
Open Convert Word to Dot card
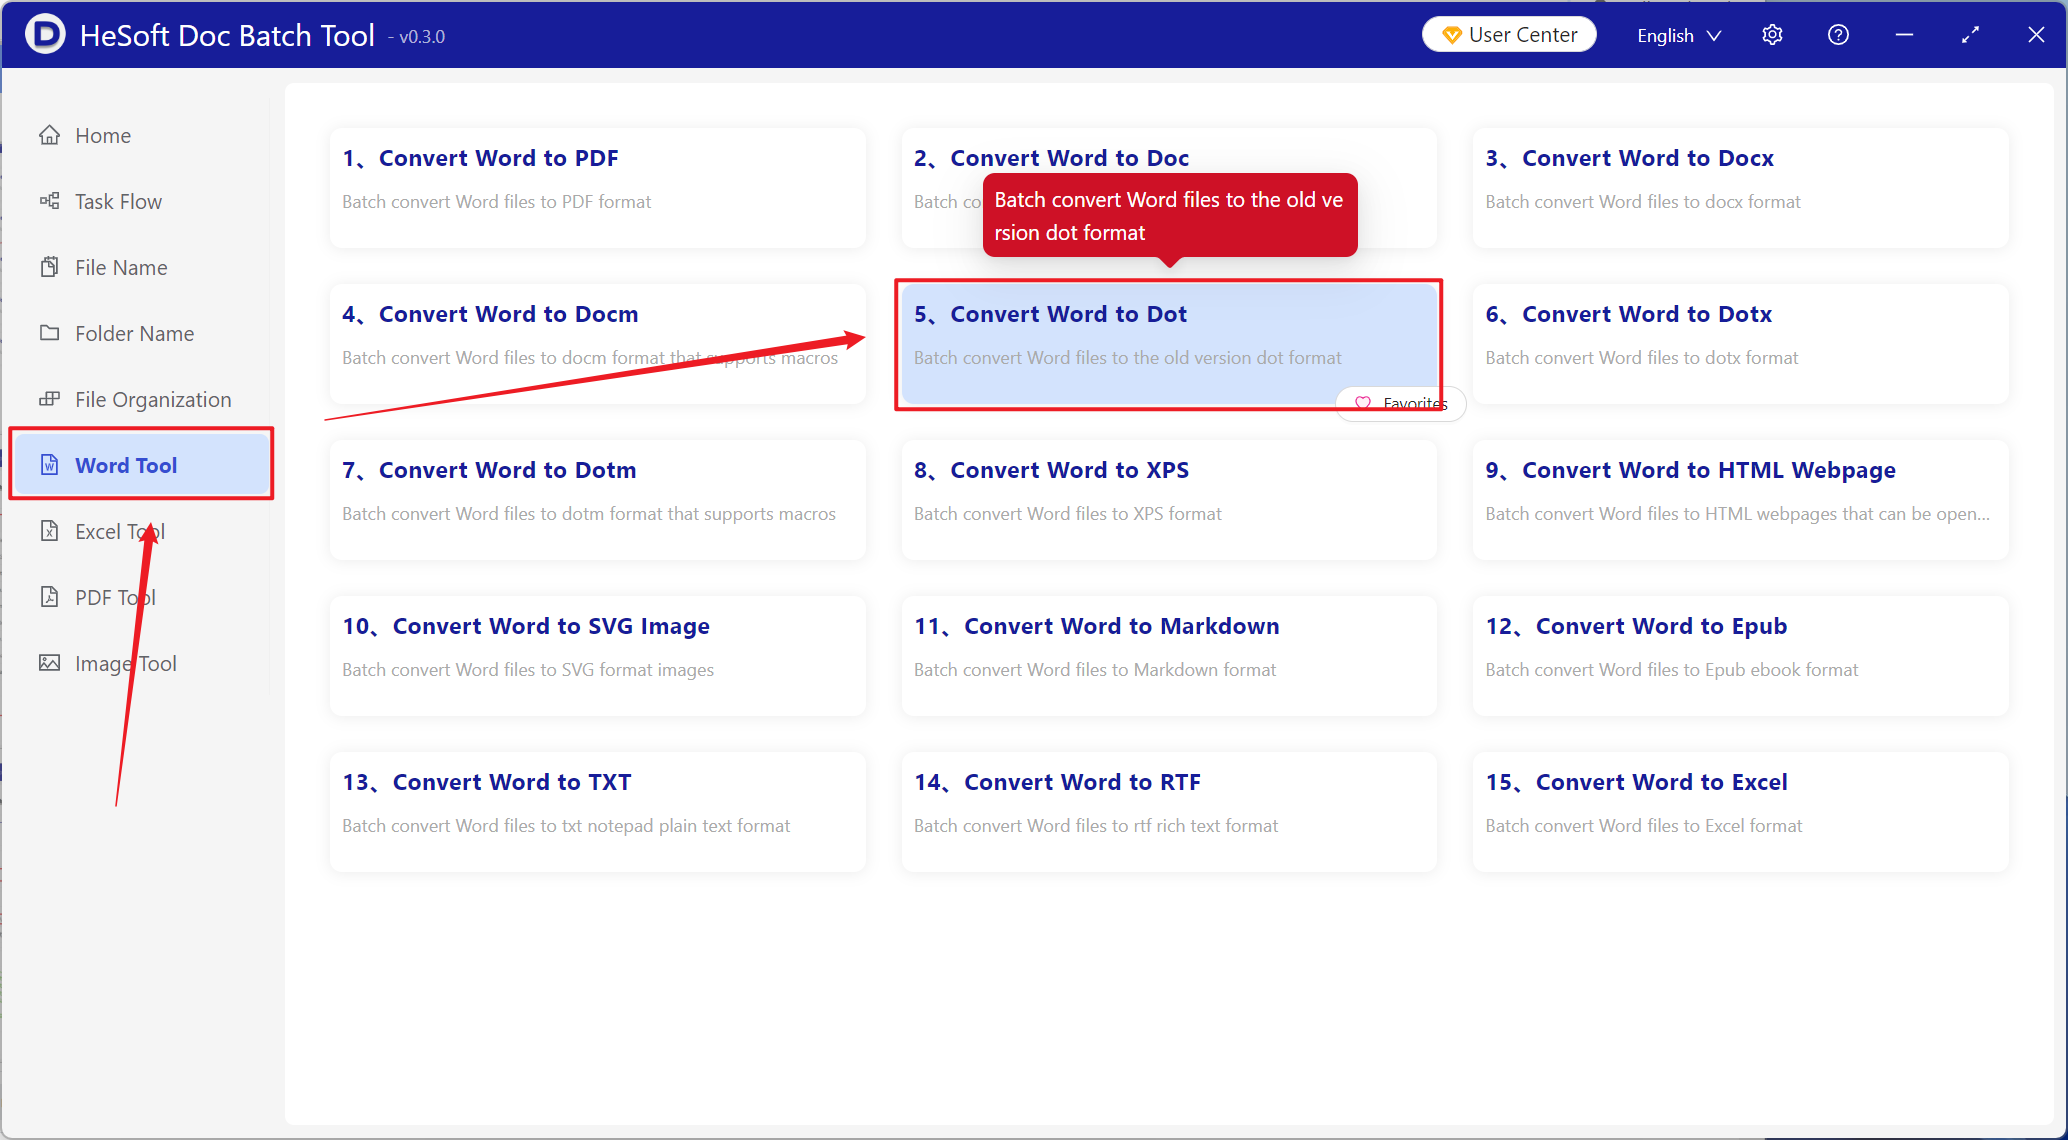tap(1169, 344)
